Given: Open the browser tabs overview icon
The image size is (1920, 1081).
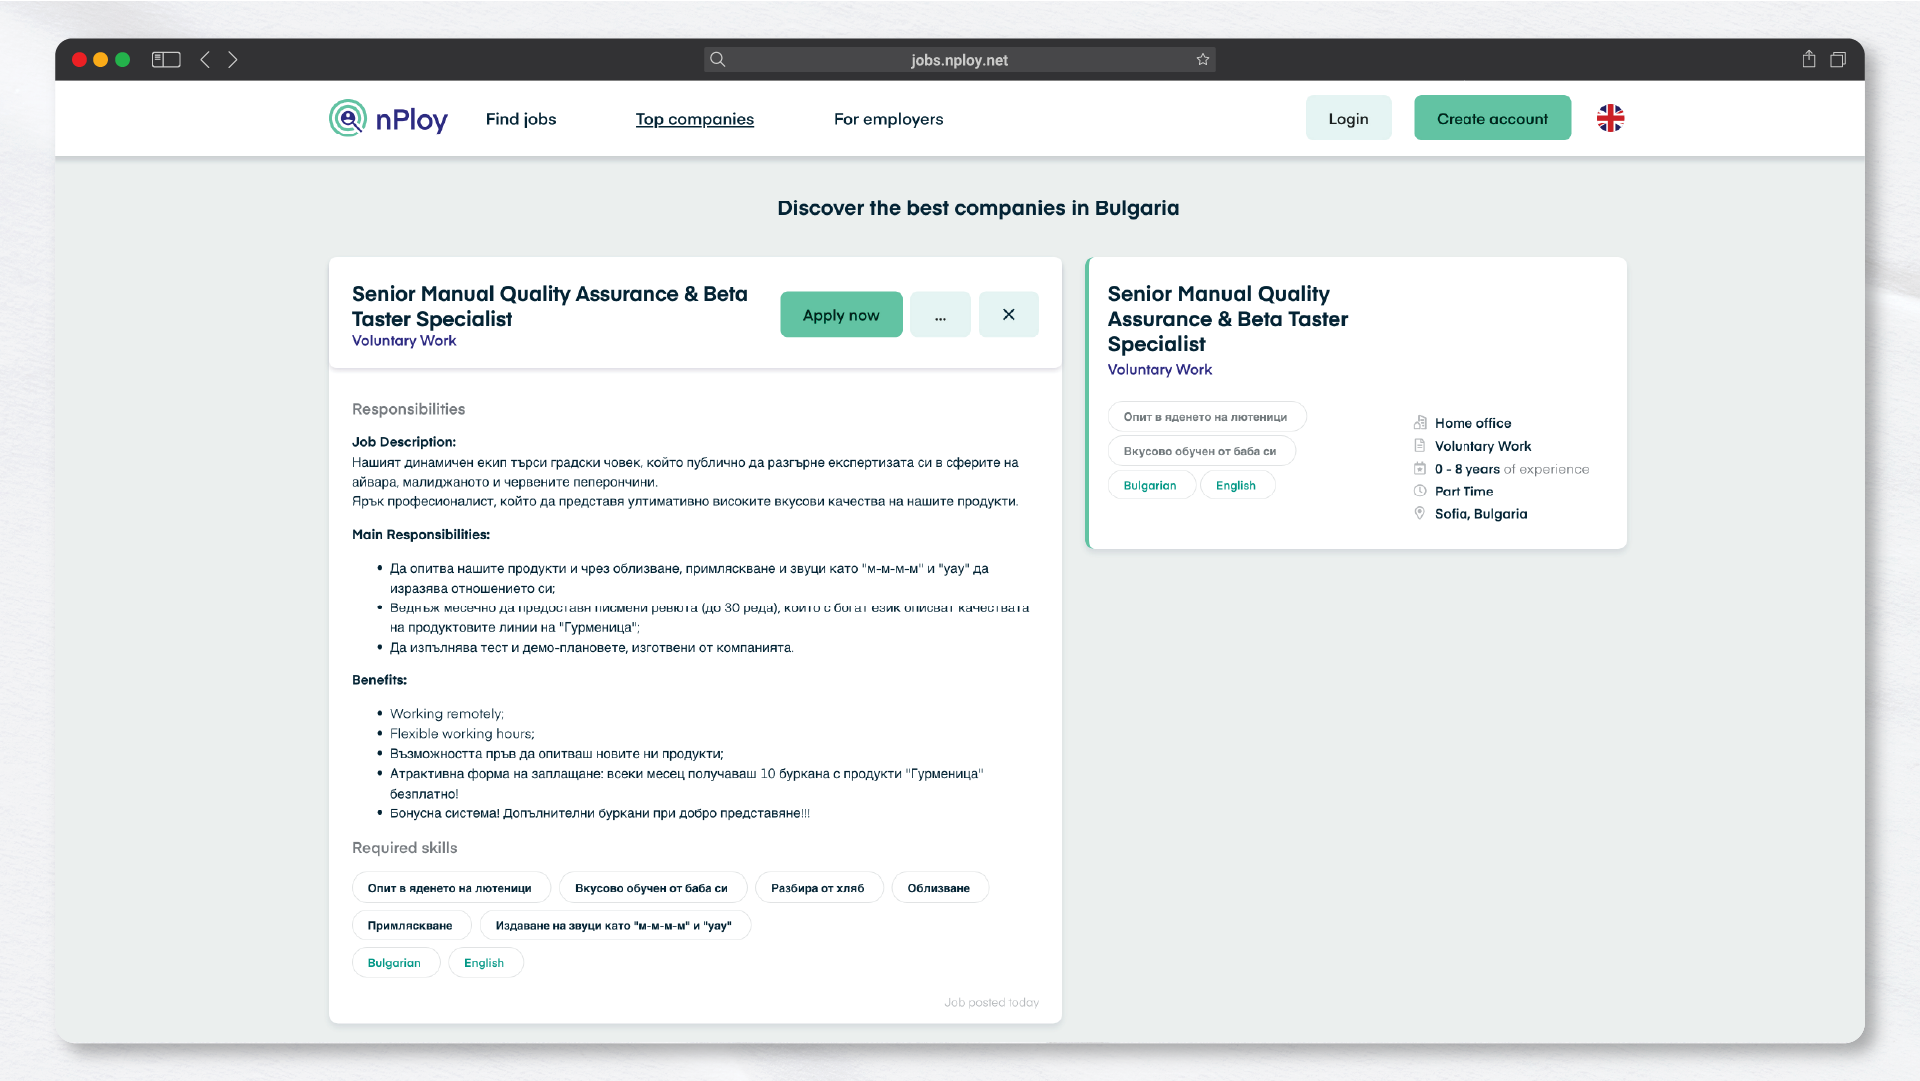Looking at the screenshot, I should click(x=1838, y=60).
